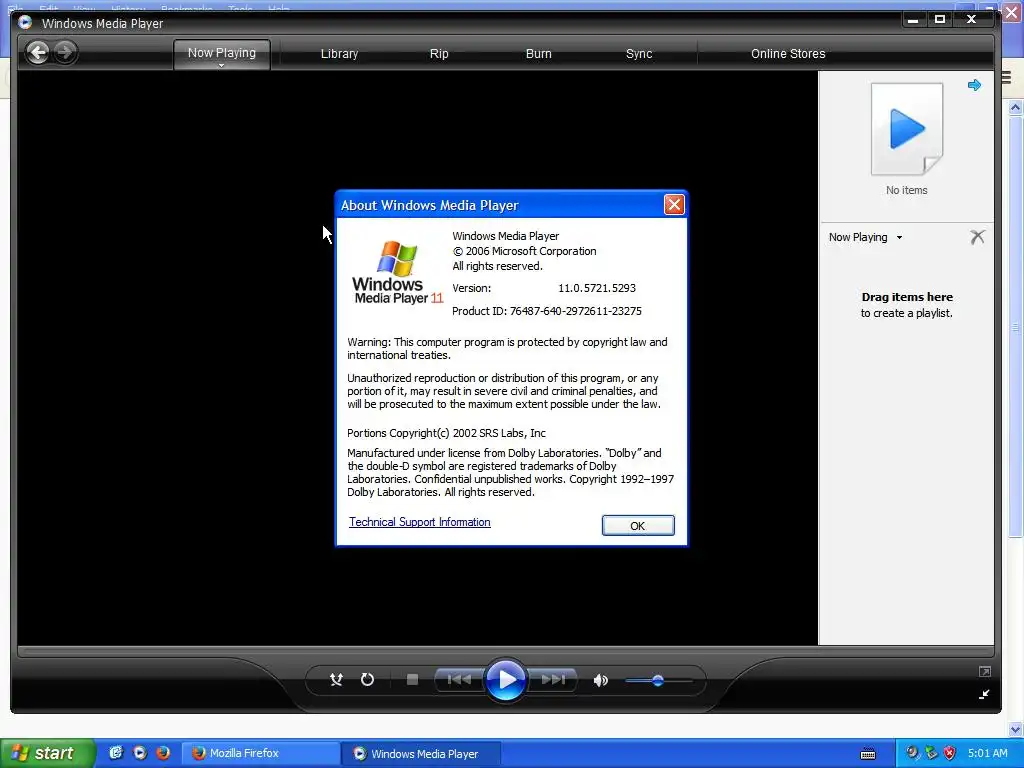The width and height of the screenshot is (1024, 768).
Task: Click the Previous track button
Action: [x=460, y=680]
